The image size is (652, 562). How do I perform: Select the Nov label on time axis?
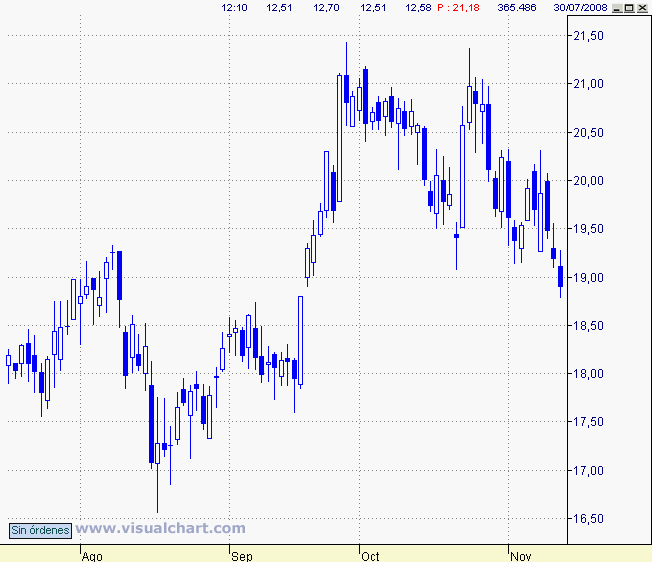coord(521,556)
